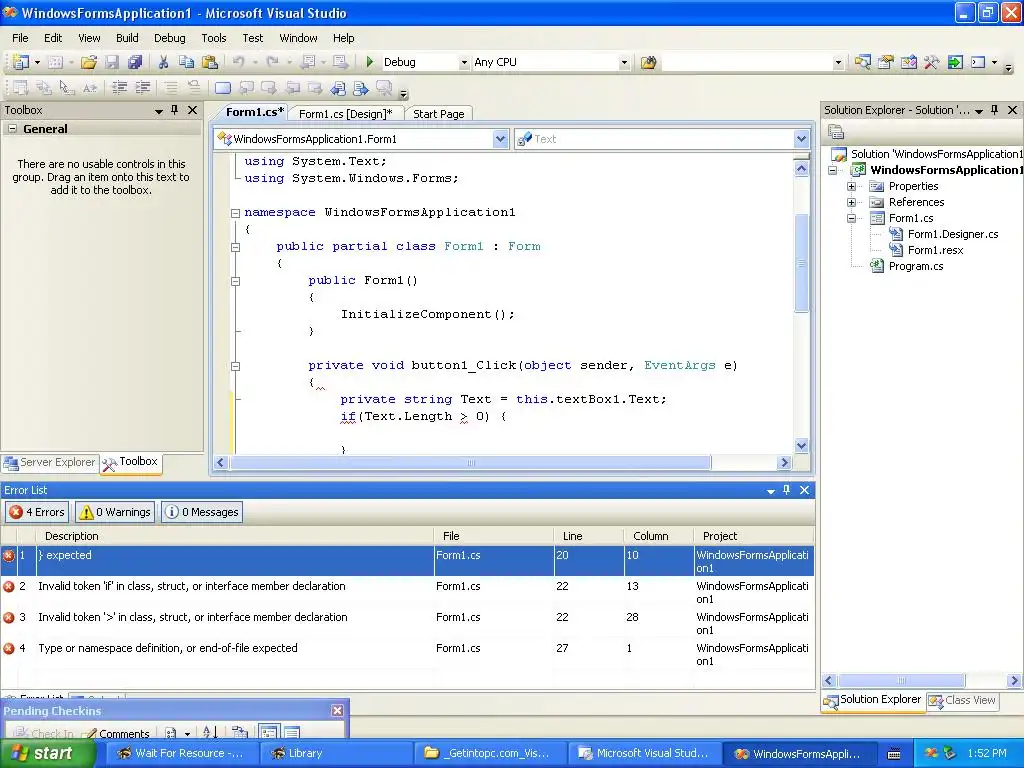
Task: Open Start Page green arrow icon
Action: (955, 63)
